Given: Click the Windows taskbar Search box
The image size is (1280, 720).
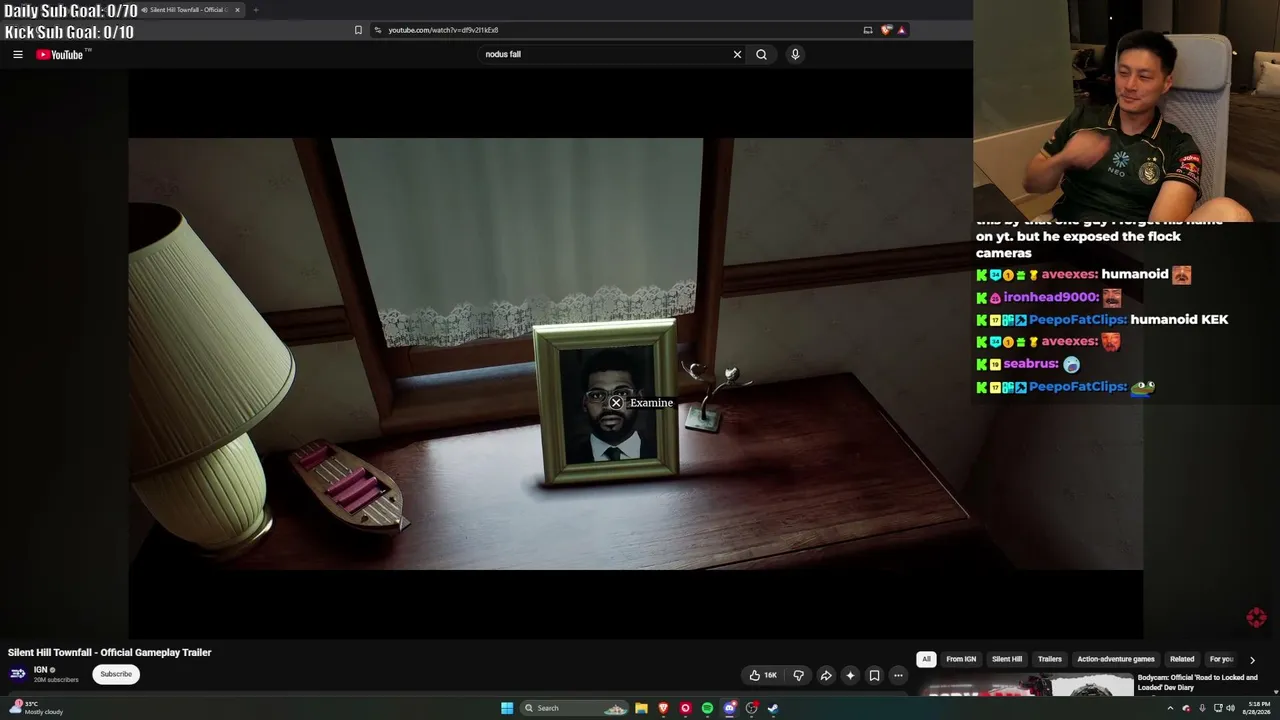Looking at the screenshot, I should click(575, 708).
